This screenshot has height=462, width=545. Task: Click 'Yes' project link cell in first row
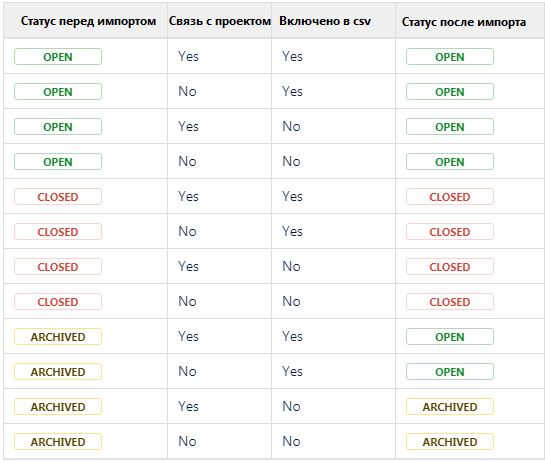pyautogui.click(x=188, y=56)
